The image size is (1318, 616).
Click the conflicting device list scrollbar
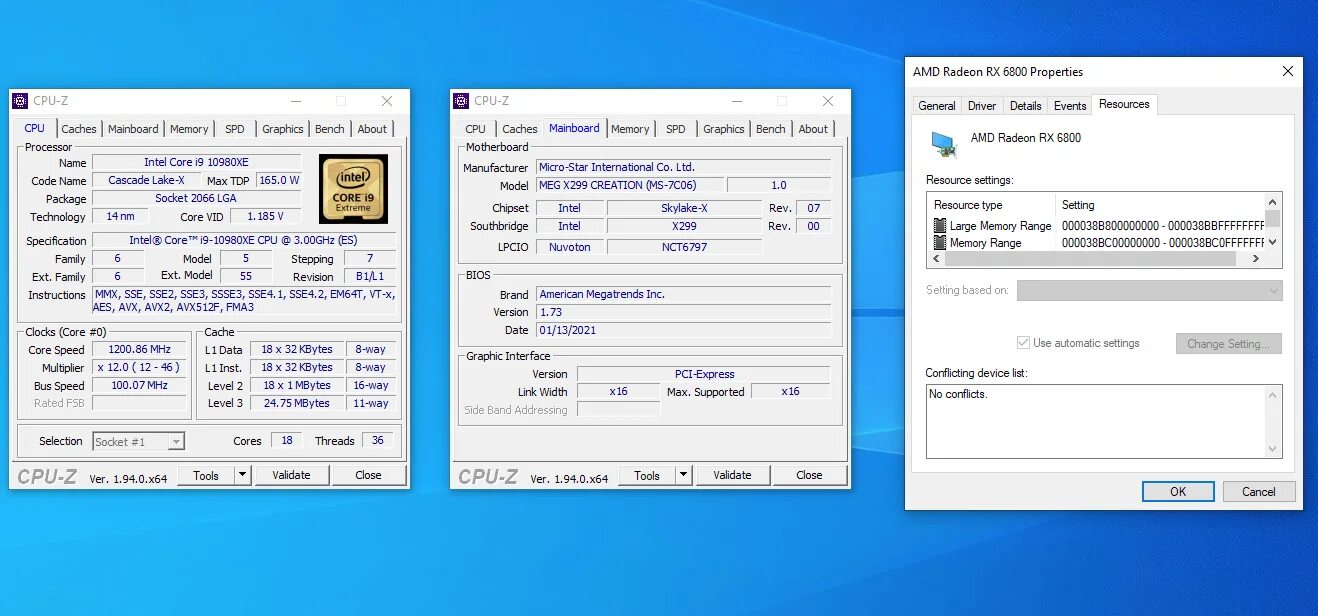(x=1273, y=422)
